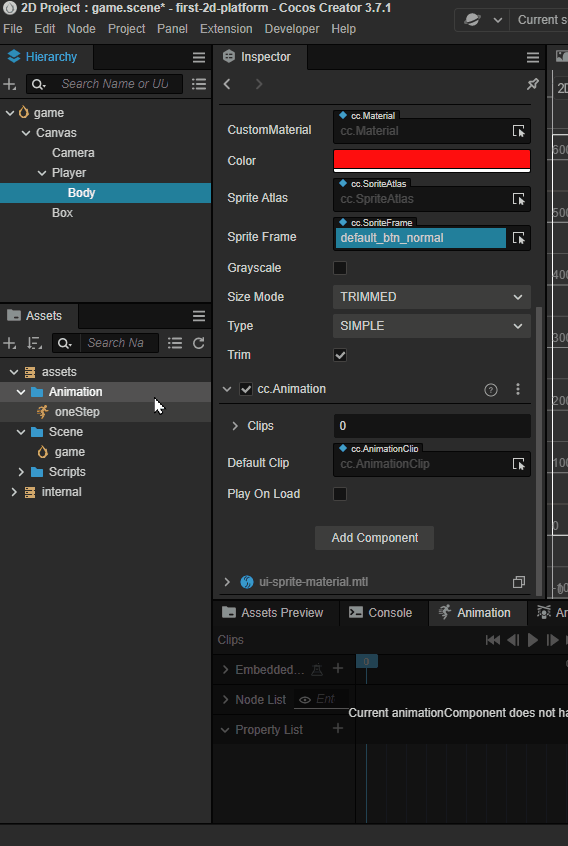The height and width of the screenshot is (846, 568).
Task: Open the Inspector panel hamburger menu
Action: (532, 58)
